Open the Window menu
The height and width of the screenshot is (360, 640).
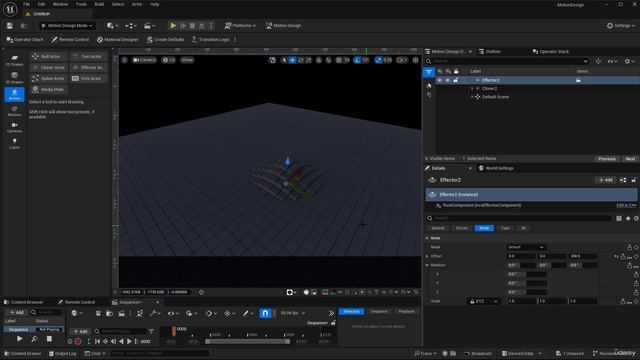tap(60, 4)
